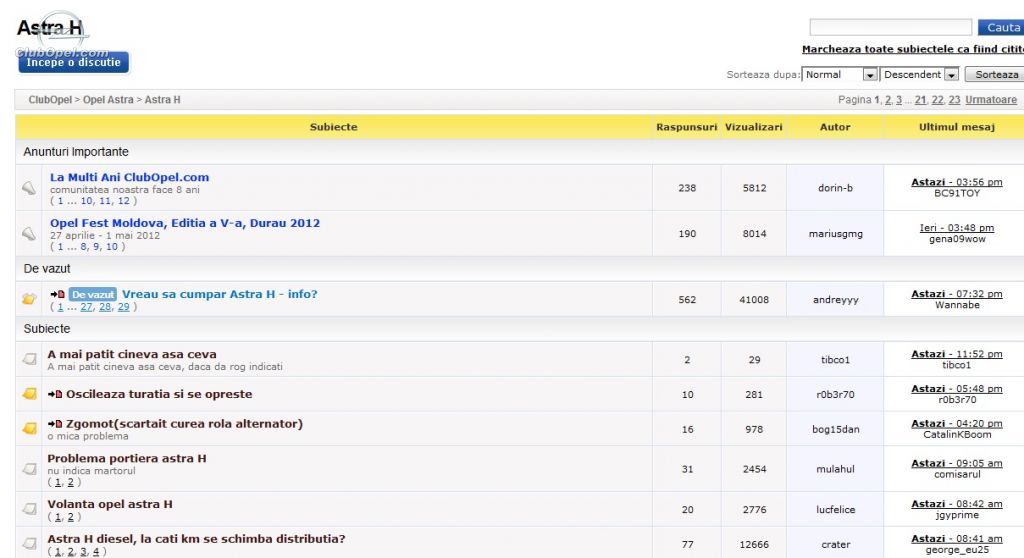This screenshot has height=558, width=1024.
Task: Open Volanta opel astra H thread
Action: pos(110,504)
